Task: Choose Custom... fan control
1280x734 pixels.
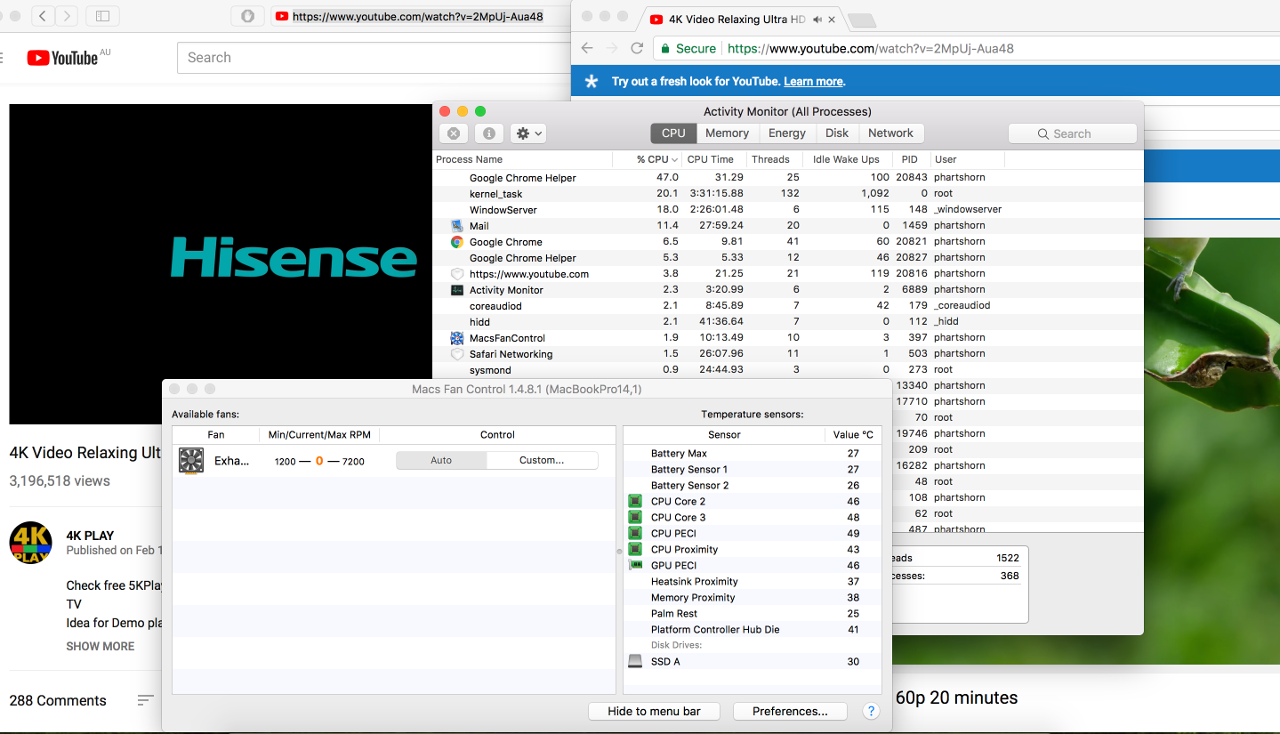Action: pos(542,460)
